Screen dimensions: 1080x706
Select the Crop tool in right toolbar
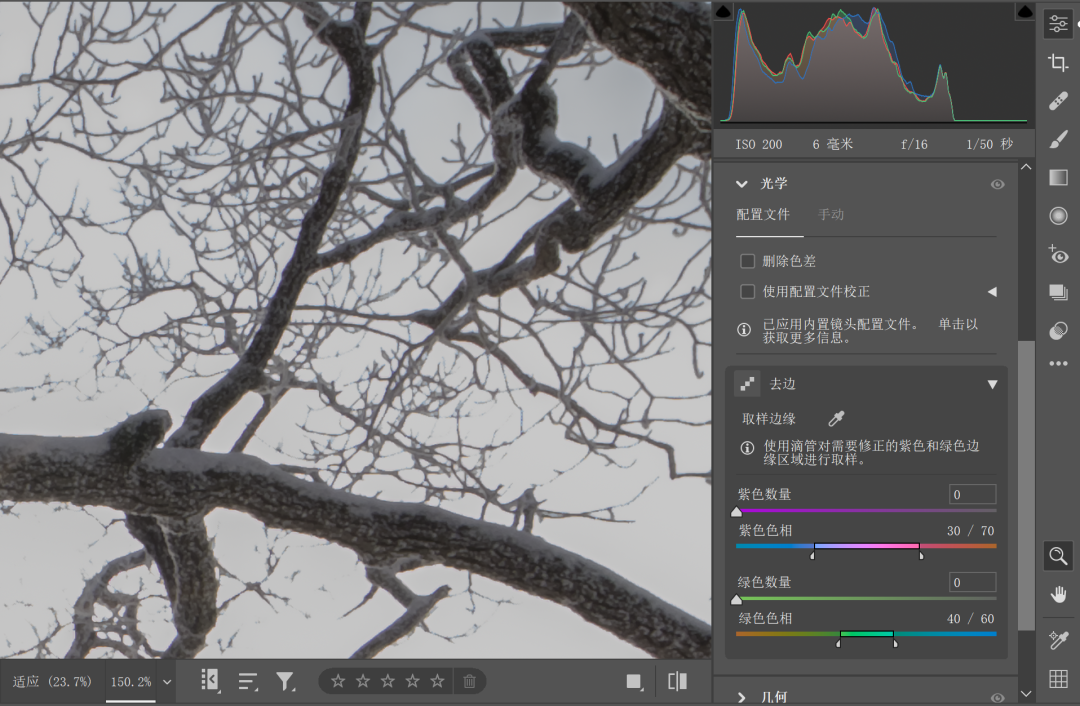tap(1058, 63)
